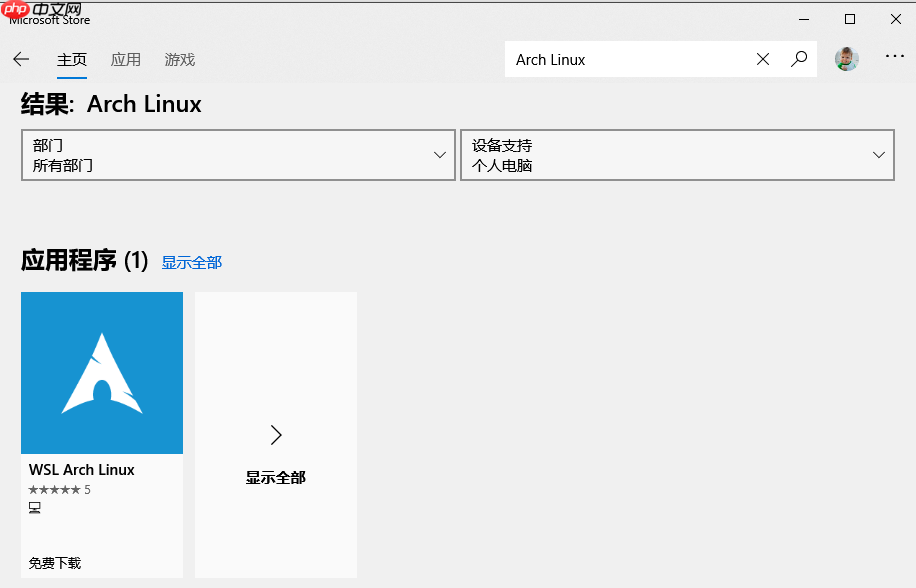This screenshot has height=588, width=916.
Task: Open the user account avatar
Action: coord(846,59)
